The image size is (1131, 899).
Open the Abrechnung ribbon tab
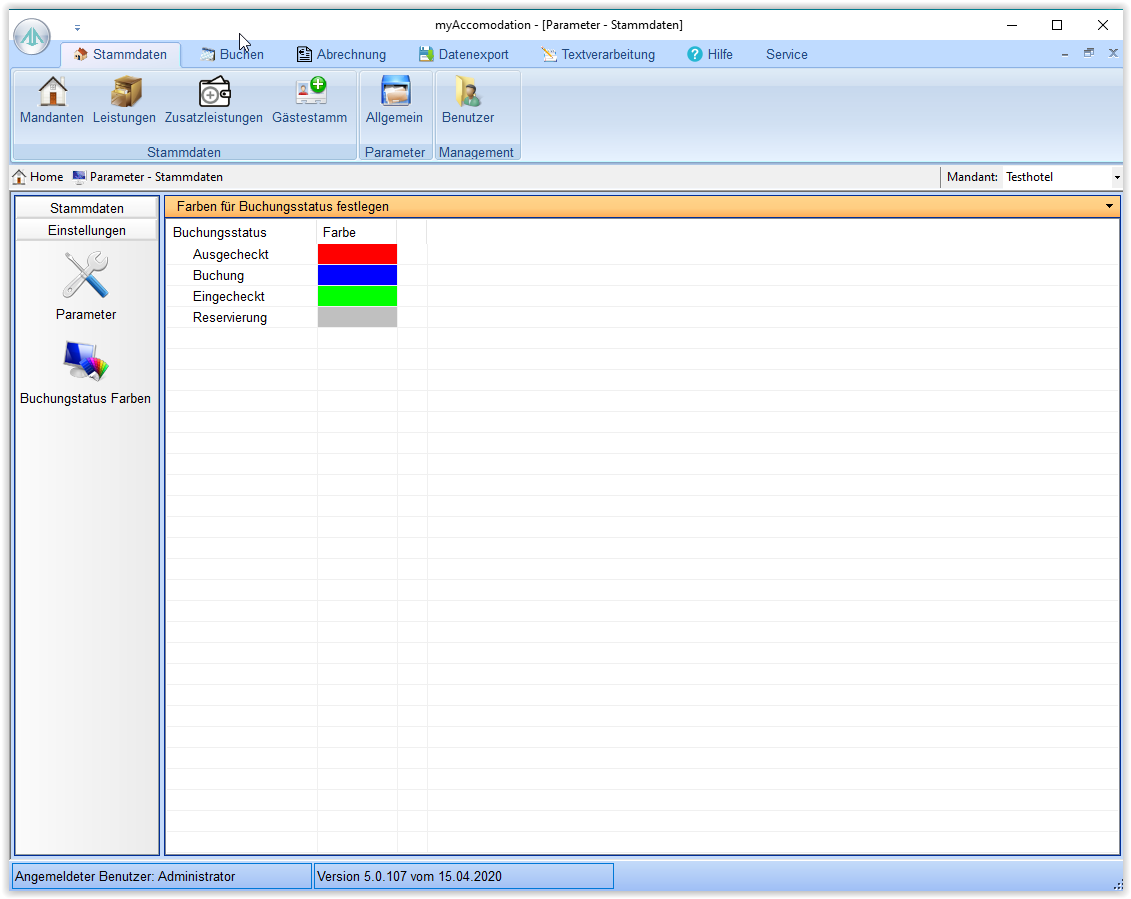point(341,55)
